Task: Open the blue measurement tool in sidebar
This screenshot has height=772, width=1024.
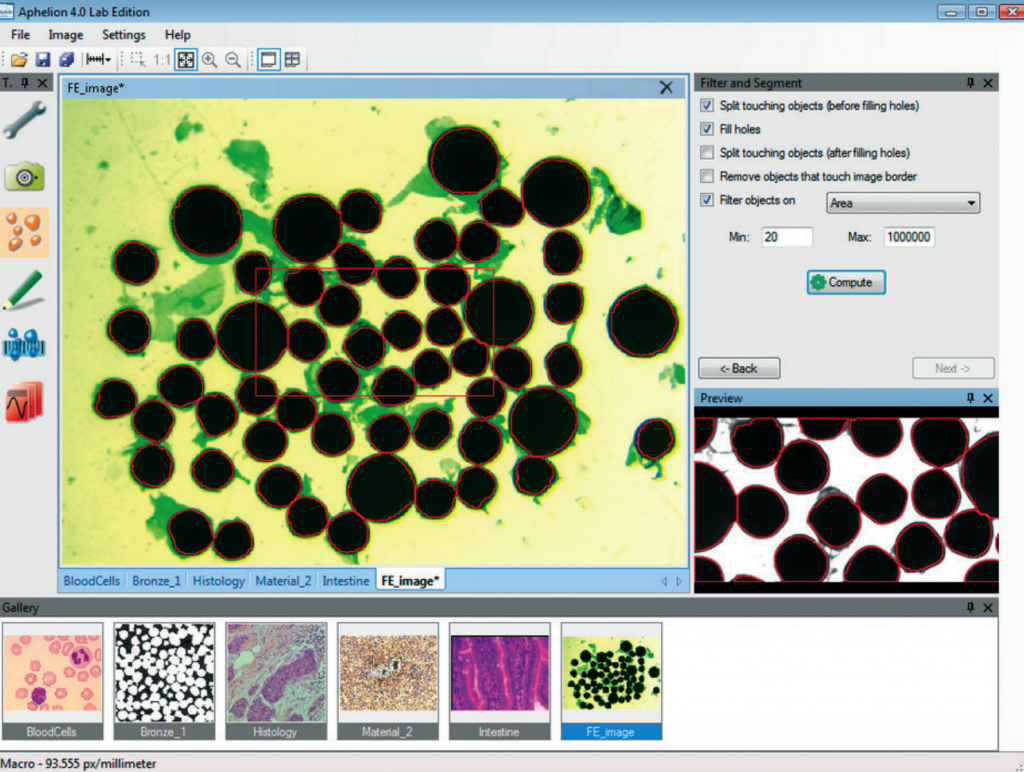Action: 24,344
